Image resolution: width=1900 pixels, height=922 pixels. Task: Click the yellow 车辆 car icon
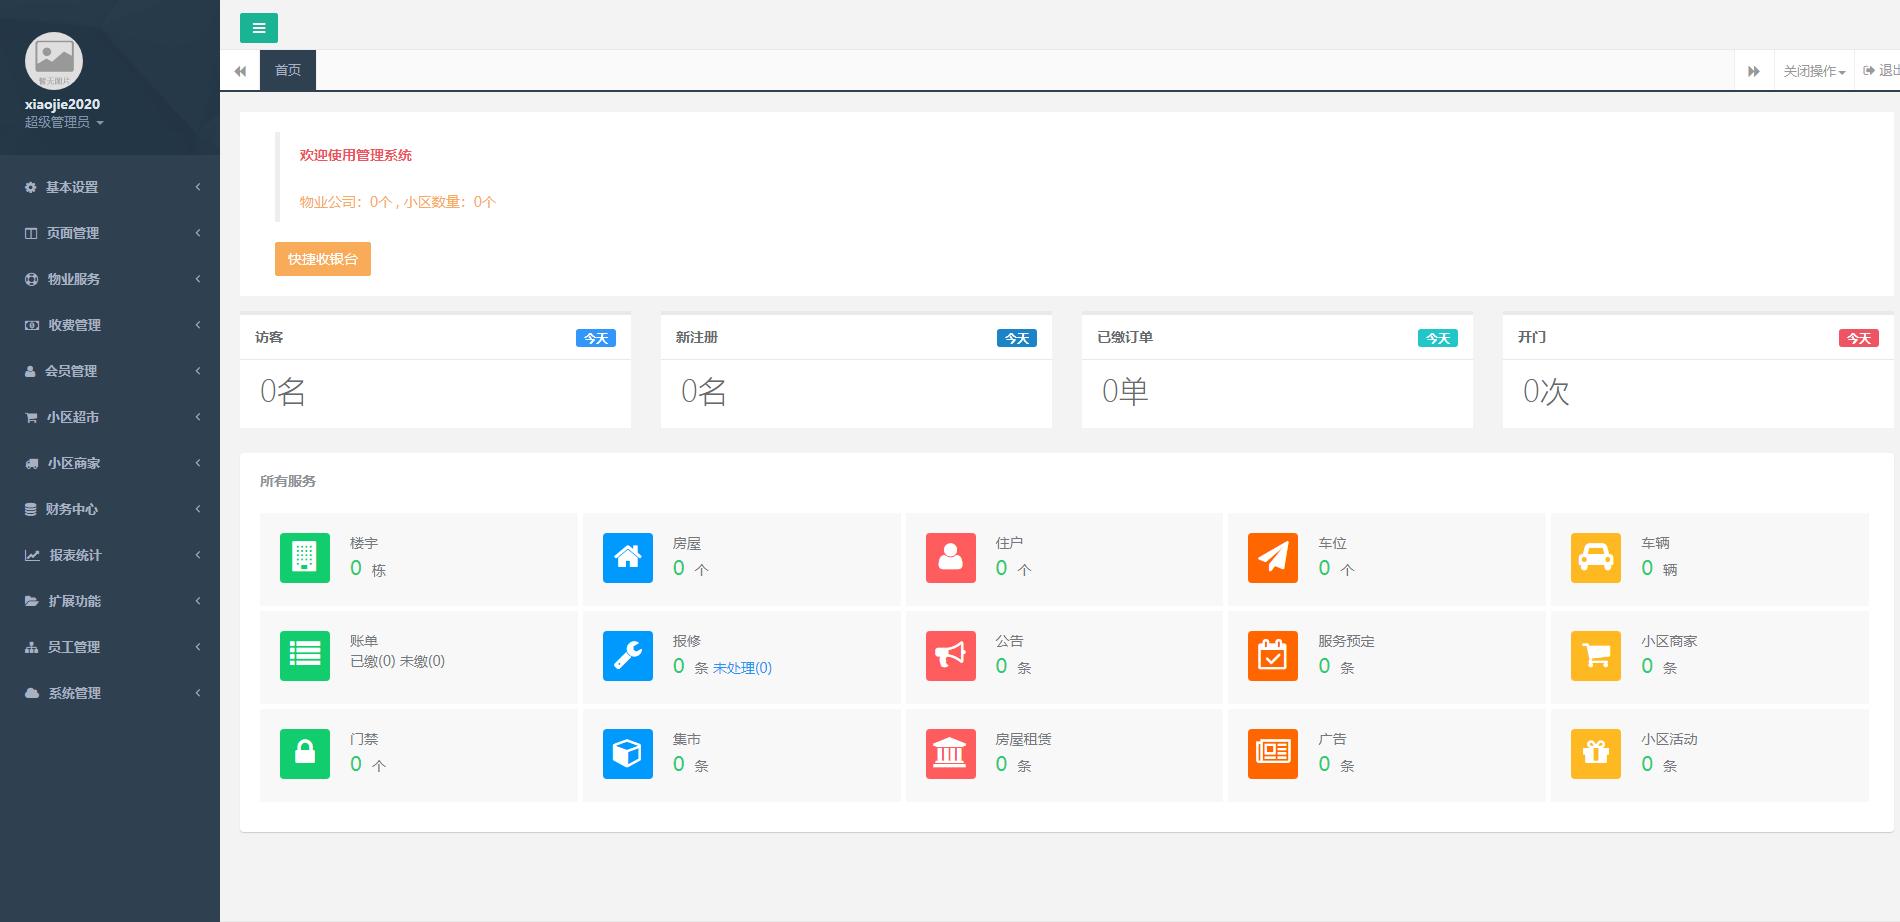[1596, 558]
